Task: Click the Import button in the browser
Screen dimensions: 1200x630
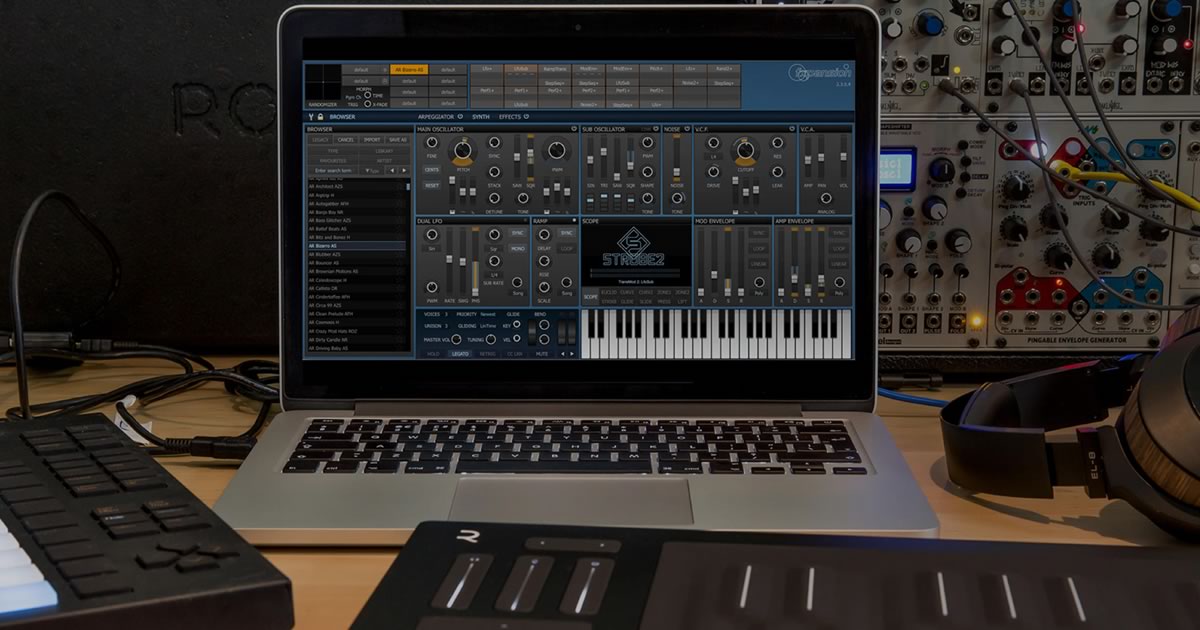Action: pyautogui.click(x=372, y=140)
